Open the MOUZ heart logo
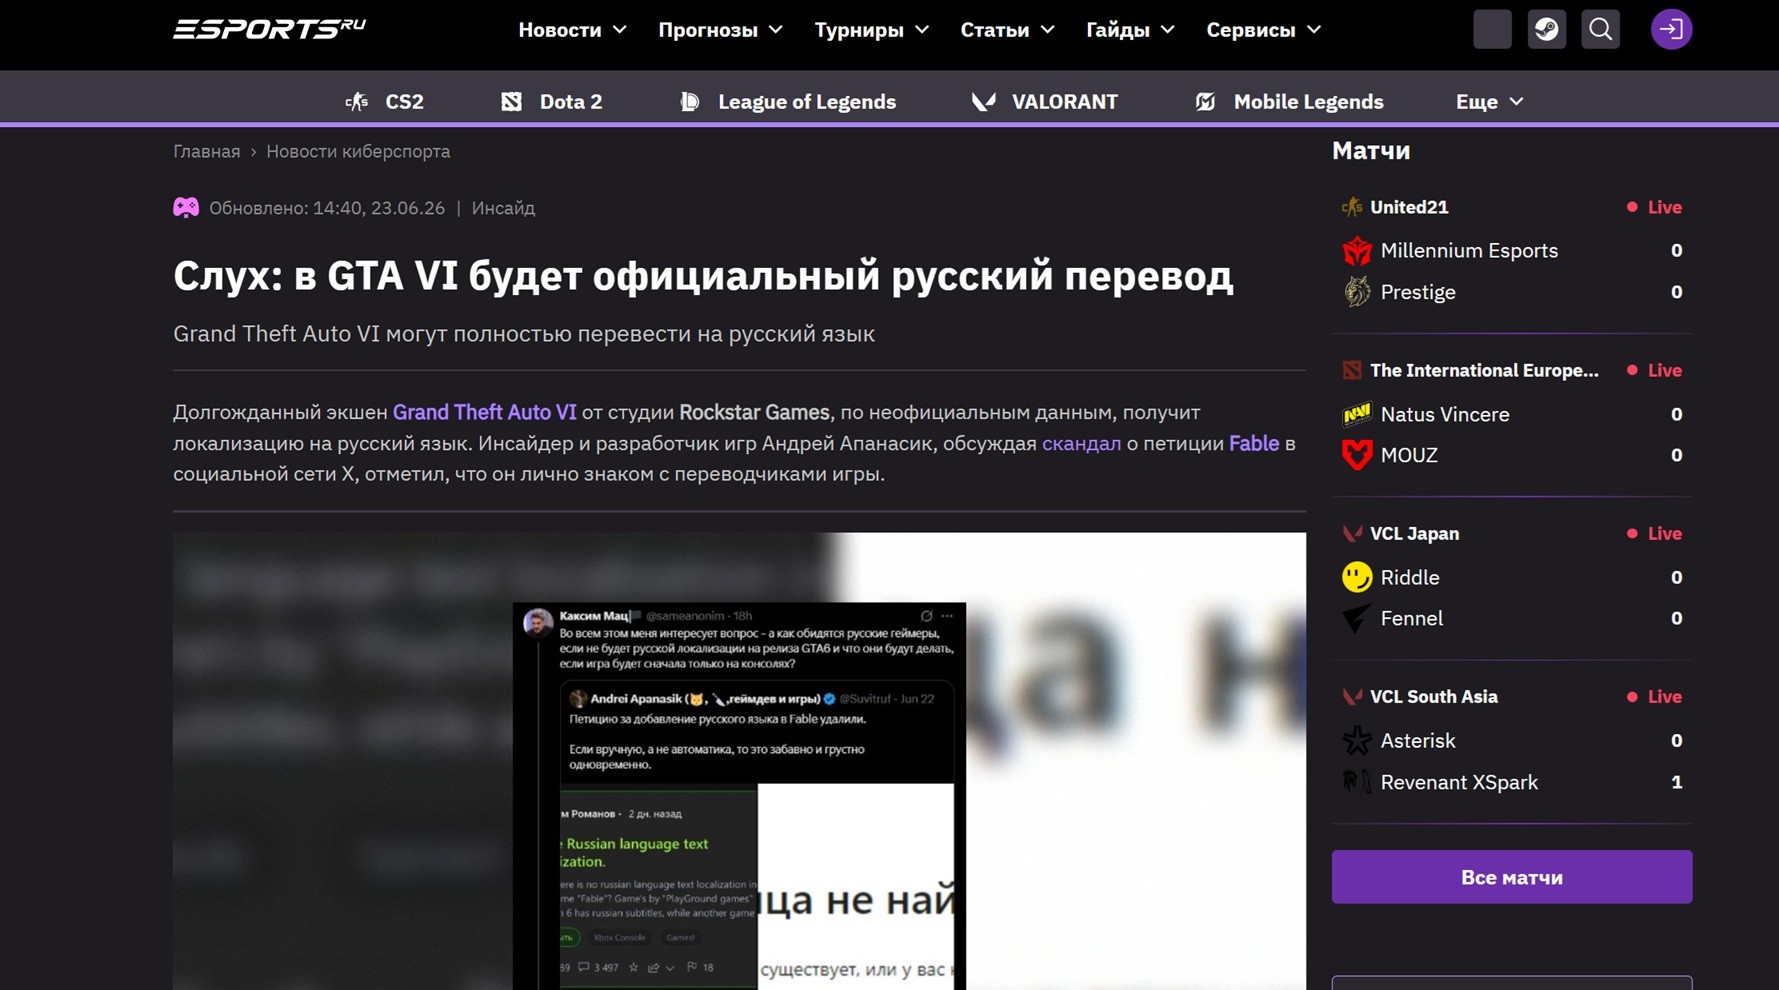This screenshot has width=1779, height=990. click(1357, 455)
